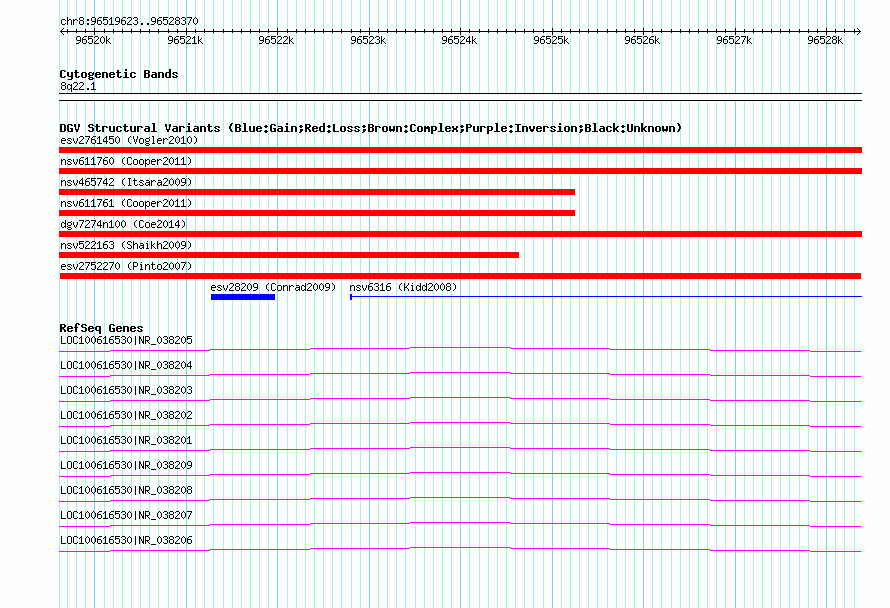Click the RefSeq Genes track heading
This screenshot has width=890, height=608.
[x=101, y=328]
